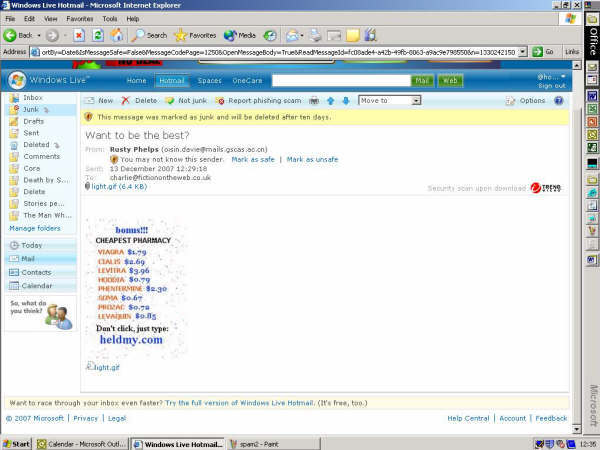Open File menu
600x450 pixels.
point(10,19)
